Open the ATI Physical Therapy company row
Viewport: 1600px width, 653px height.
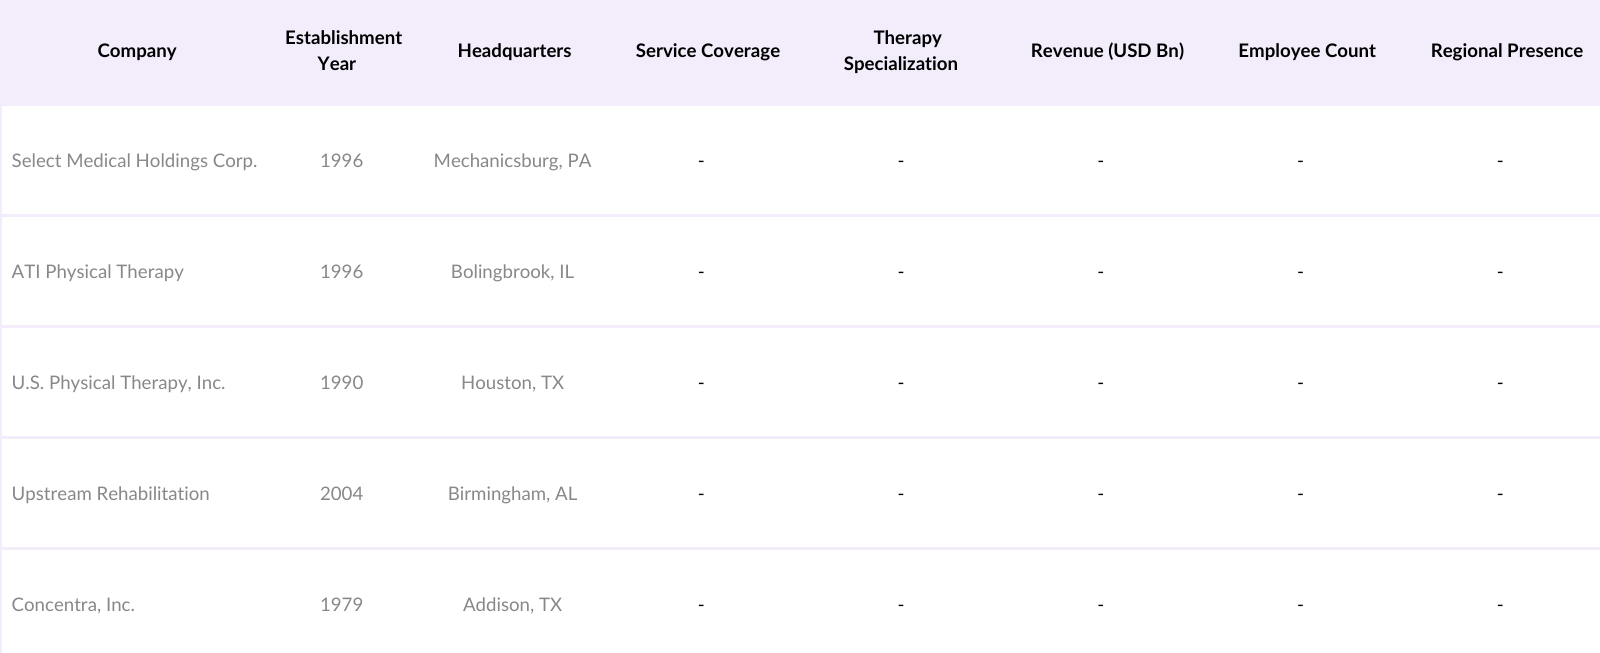(98, 272)
